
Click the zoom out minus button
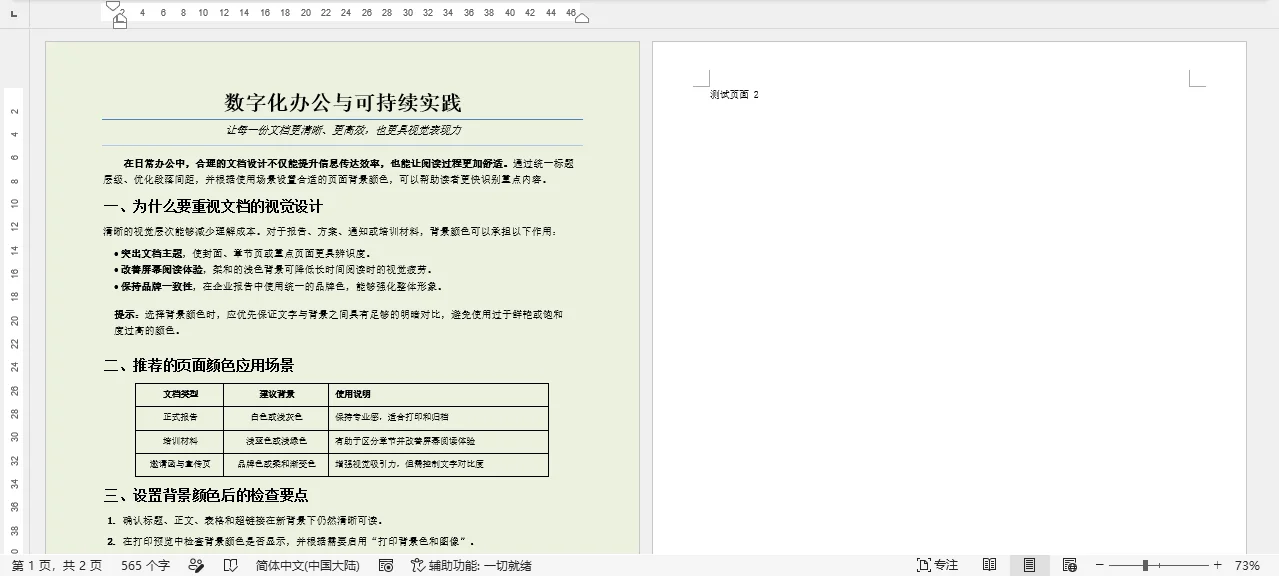1099,565
